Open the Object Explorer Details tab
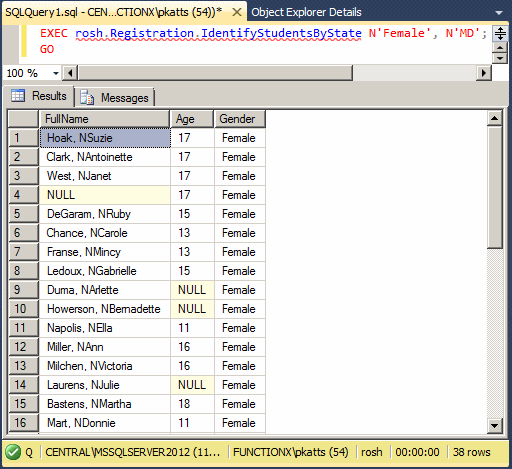 click(x=306, y=12)
